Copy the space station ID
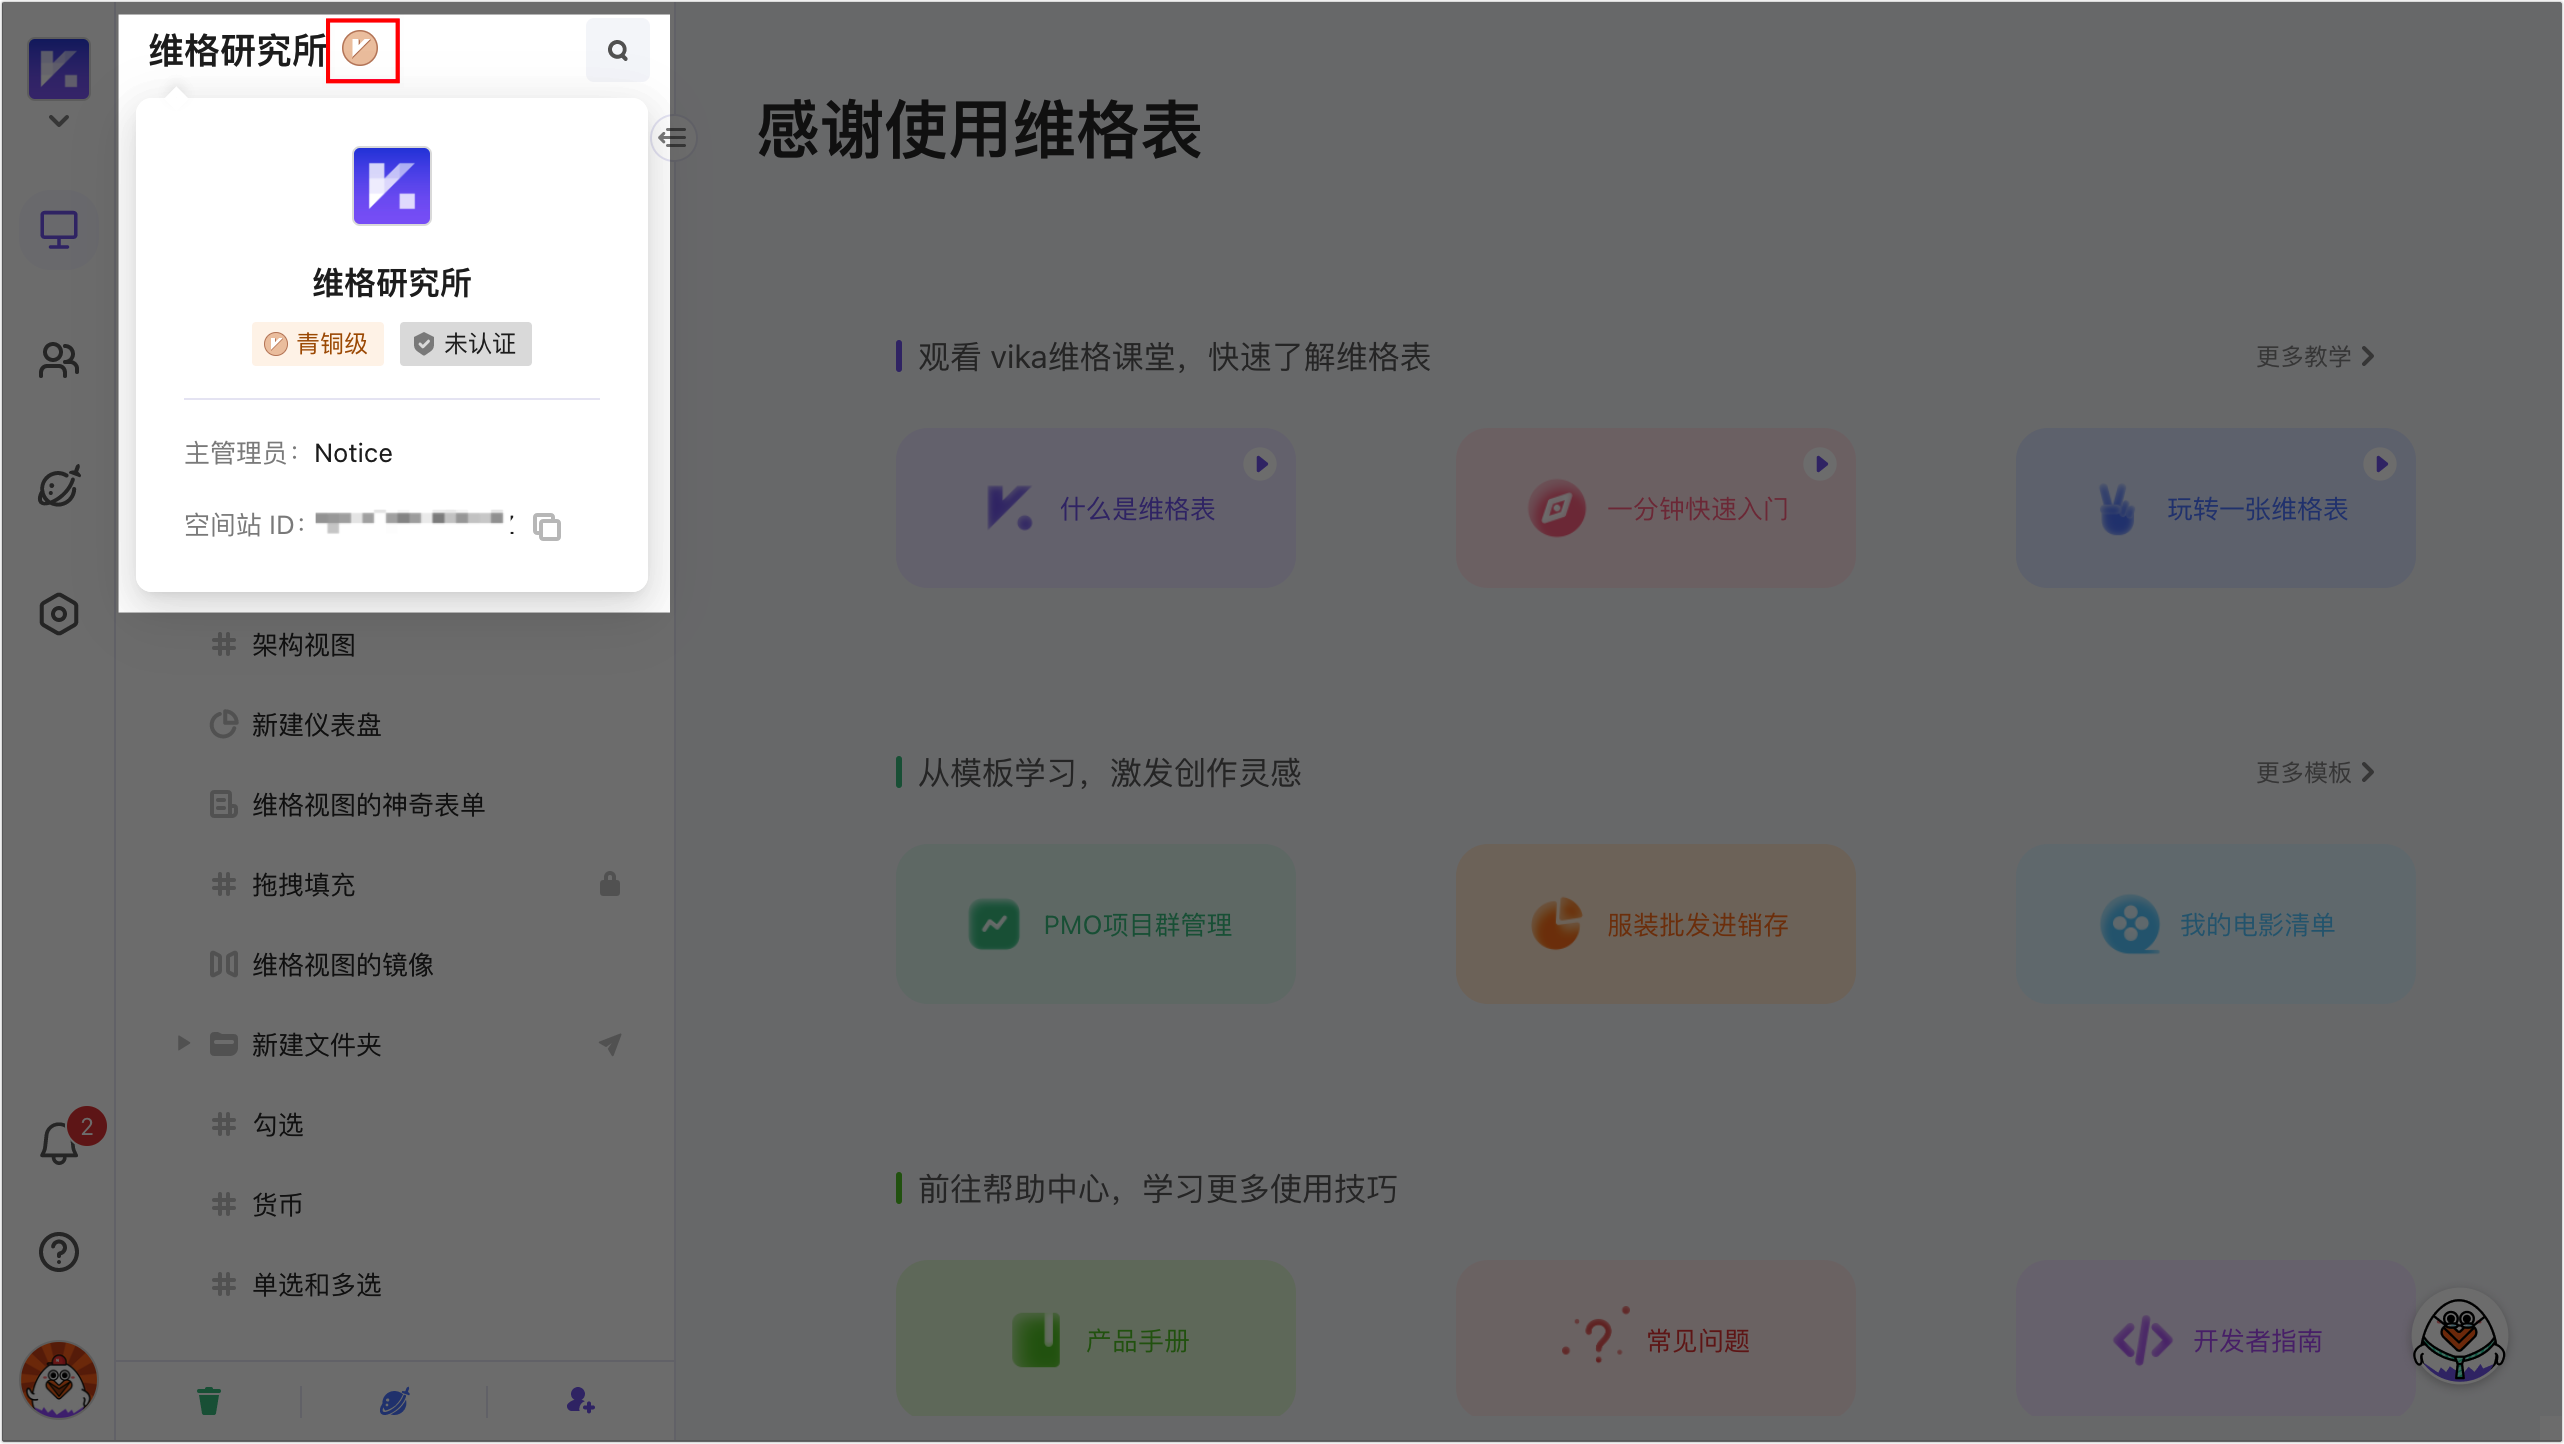The height and width of the screenshot is (1444, 2564). 547,526
